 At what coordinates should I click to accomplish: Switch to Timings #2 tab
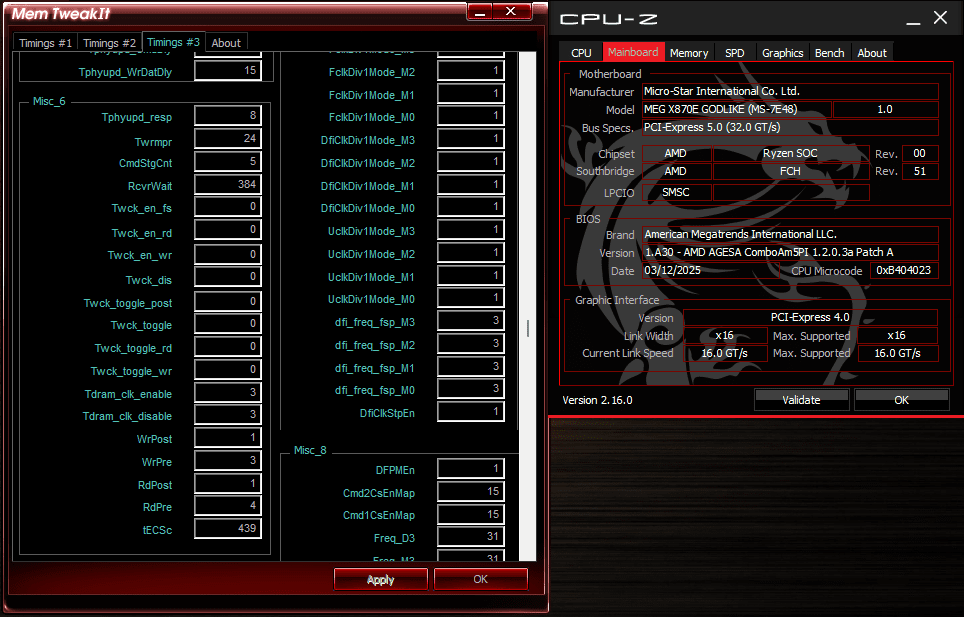point(109,43)
